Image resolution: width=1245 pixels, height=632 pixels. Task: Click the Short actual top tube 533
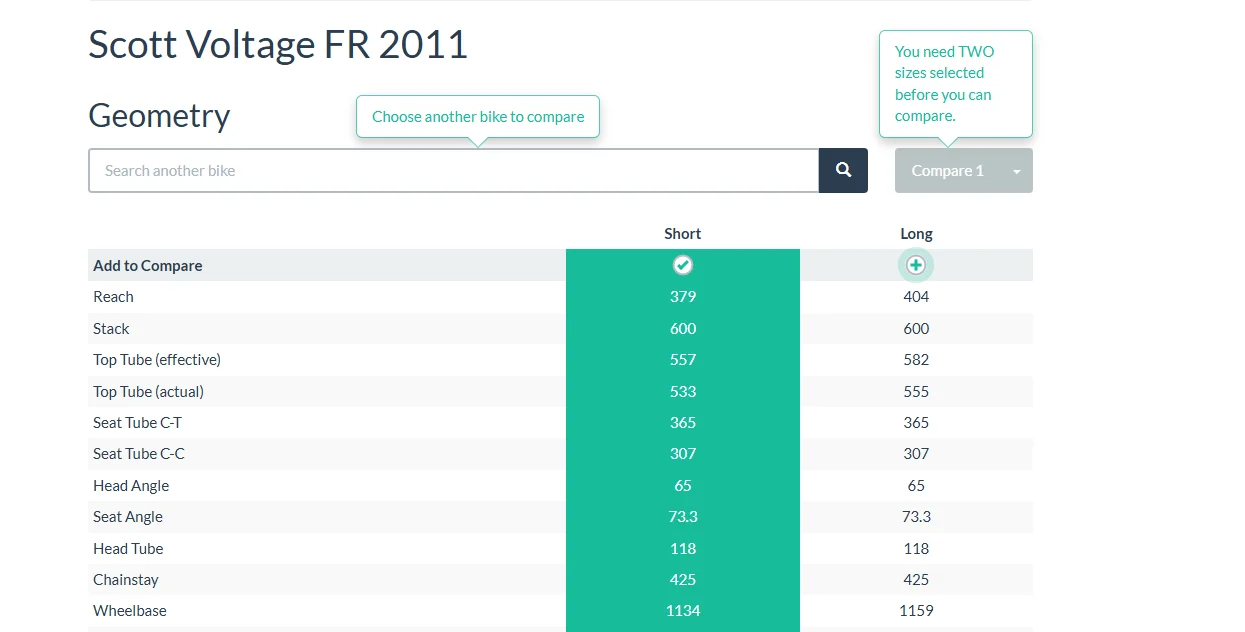[683, 392]
